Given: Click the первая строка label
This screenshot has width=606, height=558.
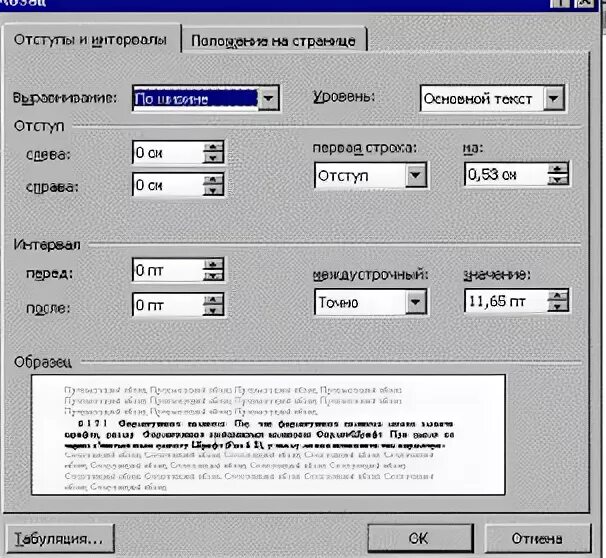Looking at the screenshot, I should (x=365, y=148).
